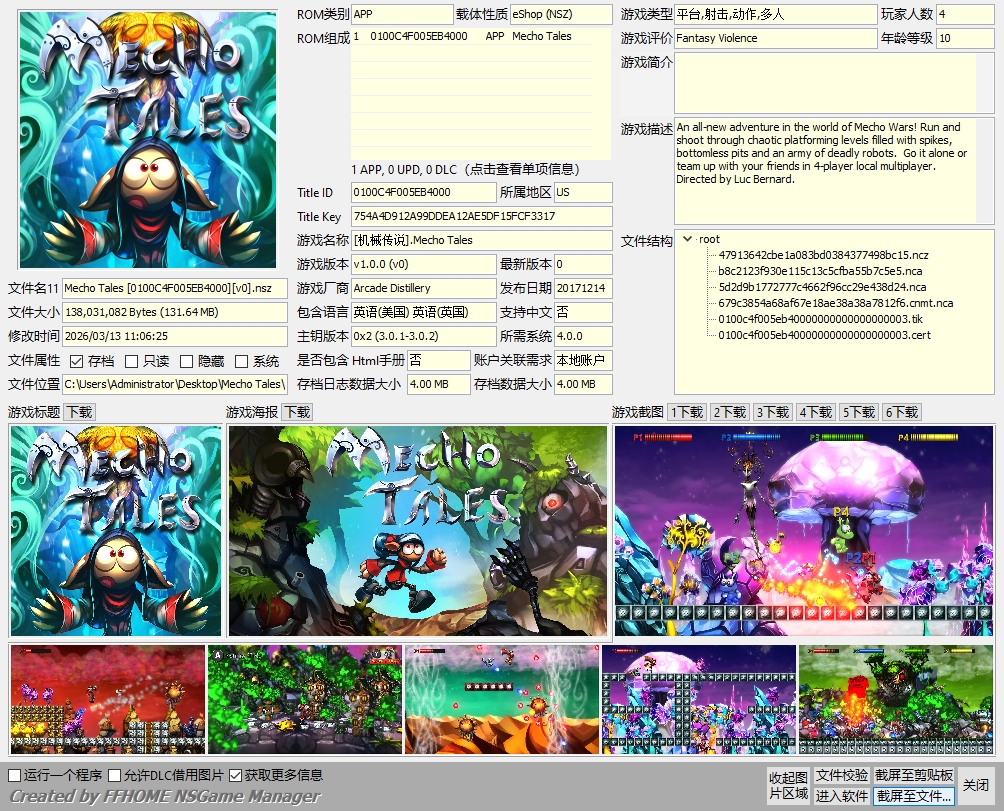Select the red sky screenshot thumbnail
1004x811 pixels.
pos(108,699)
